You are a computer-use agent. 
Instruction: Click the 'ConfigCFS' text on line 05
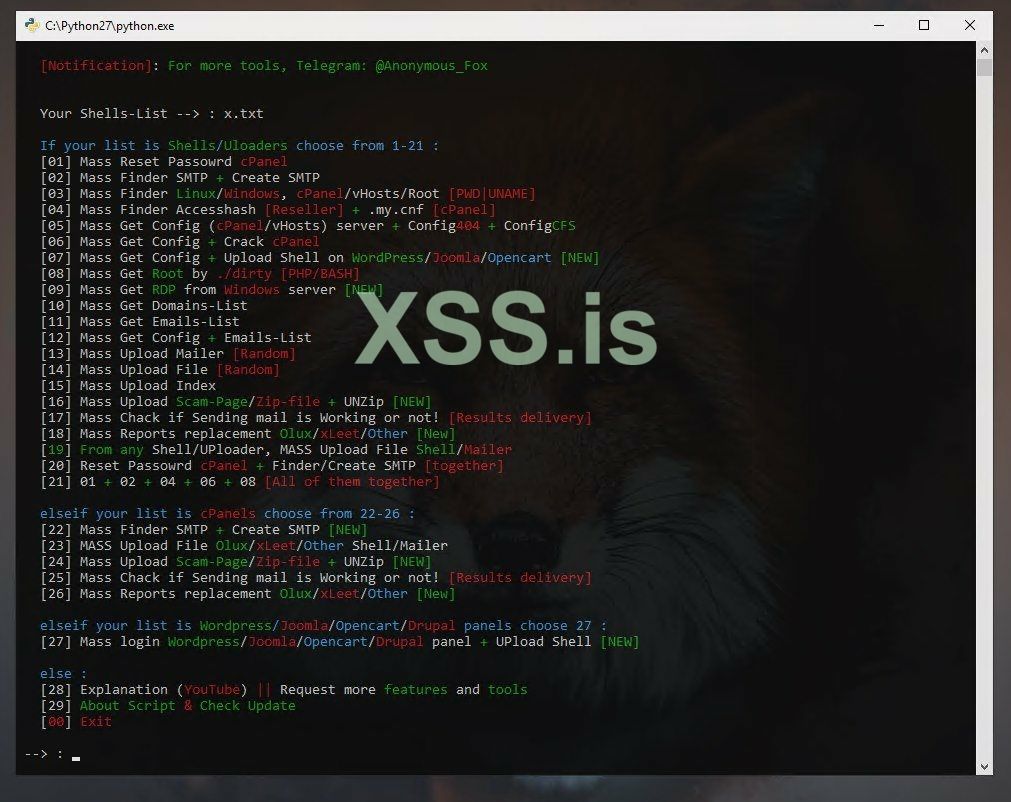coord(540,226)
